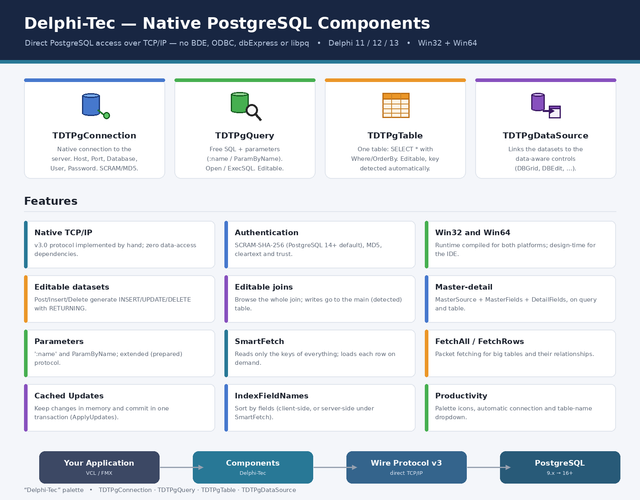Click the Palette icons description text

tap(513, 413)
